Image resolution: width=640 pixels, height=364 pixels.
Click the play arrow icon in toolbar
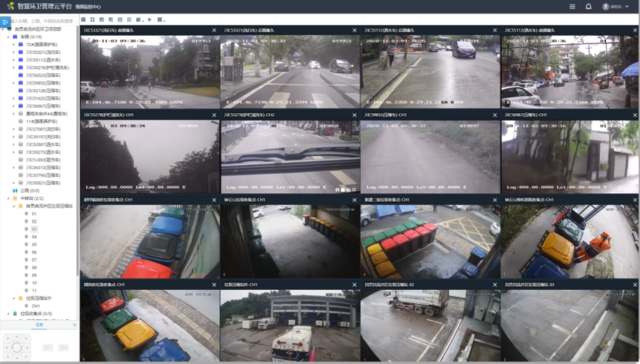coord(150,19)
